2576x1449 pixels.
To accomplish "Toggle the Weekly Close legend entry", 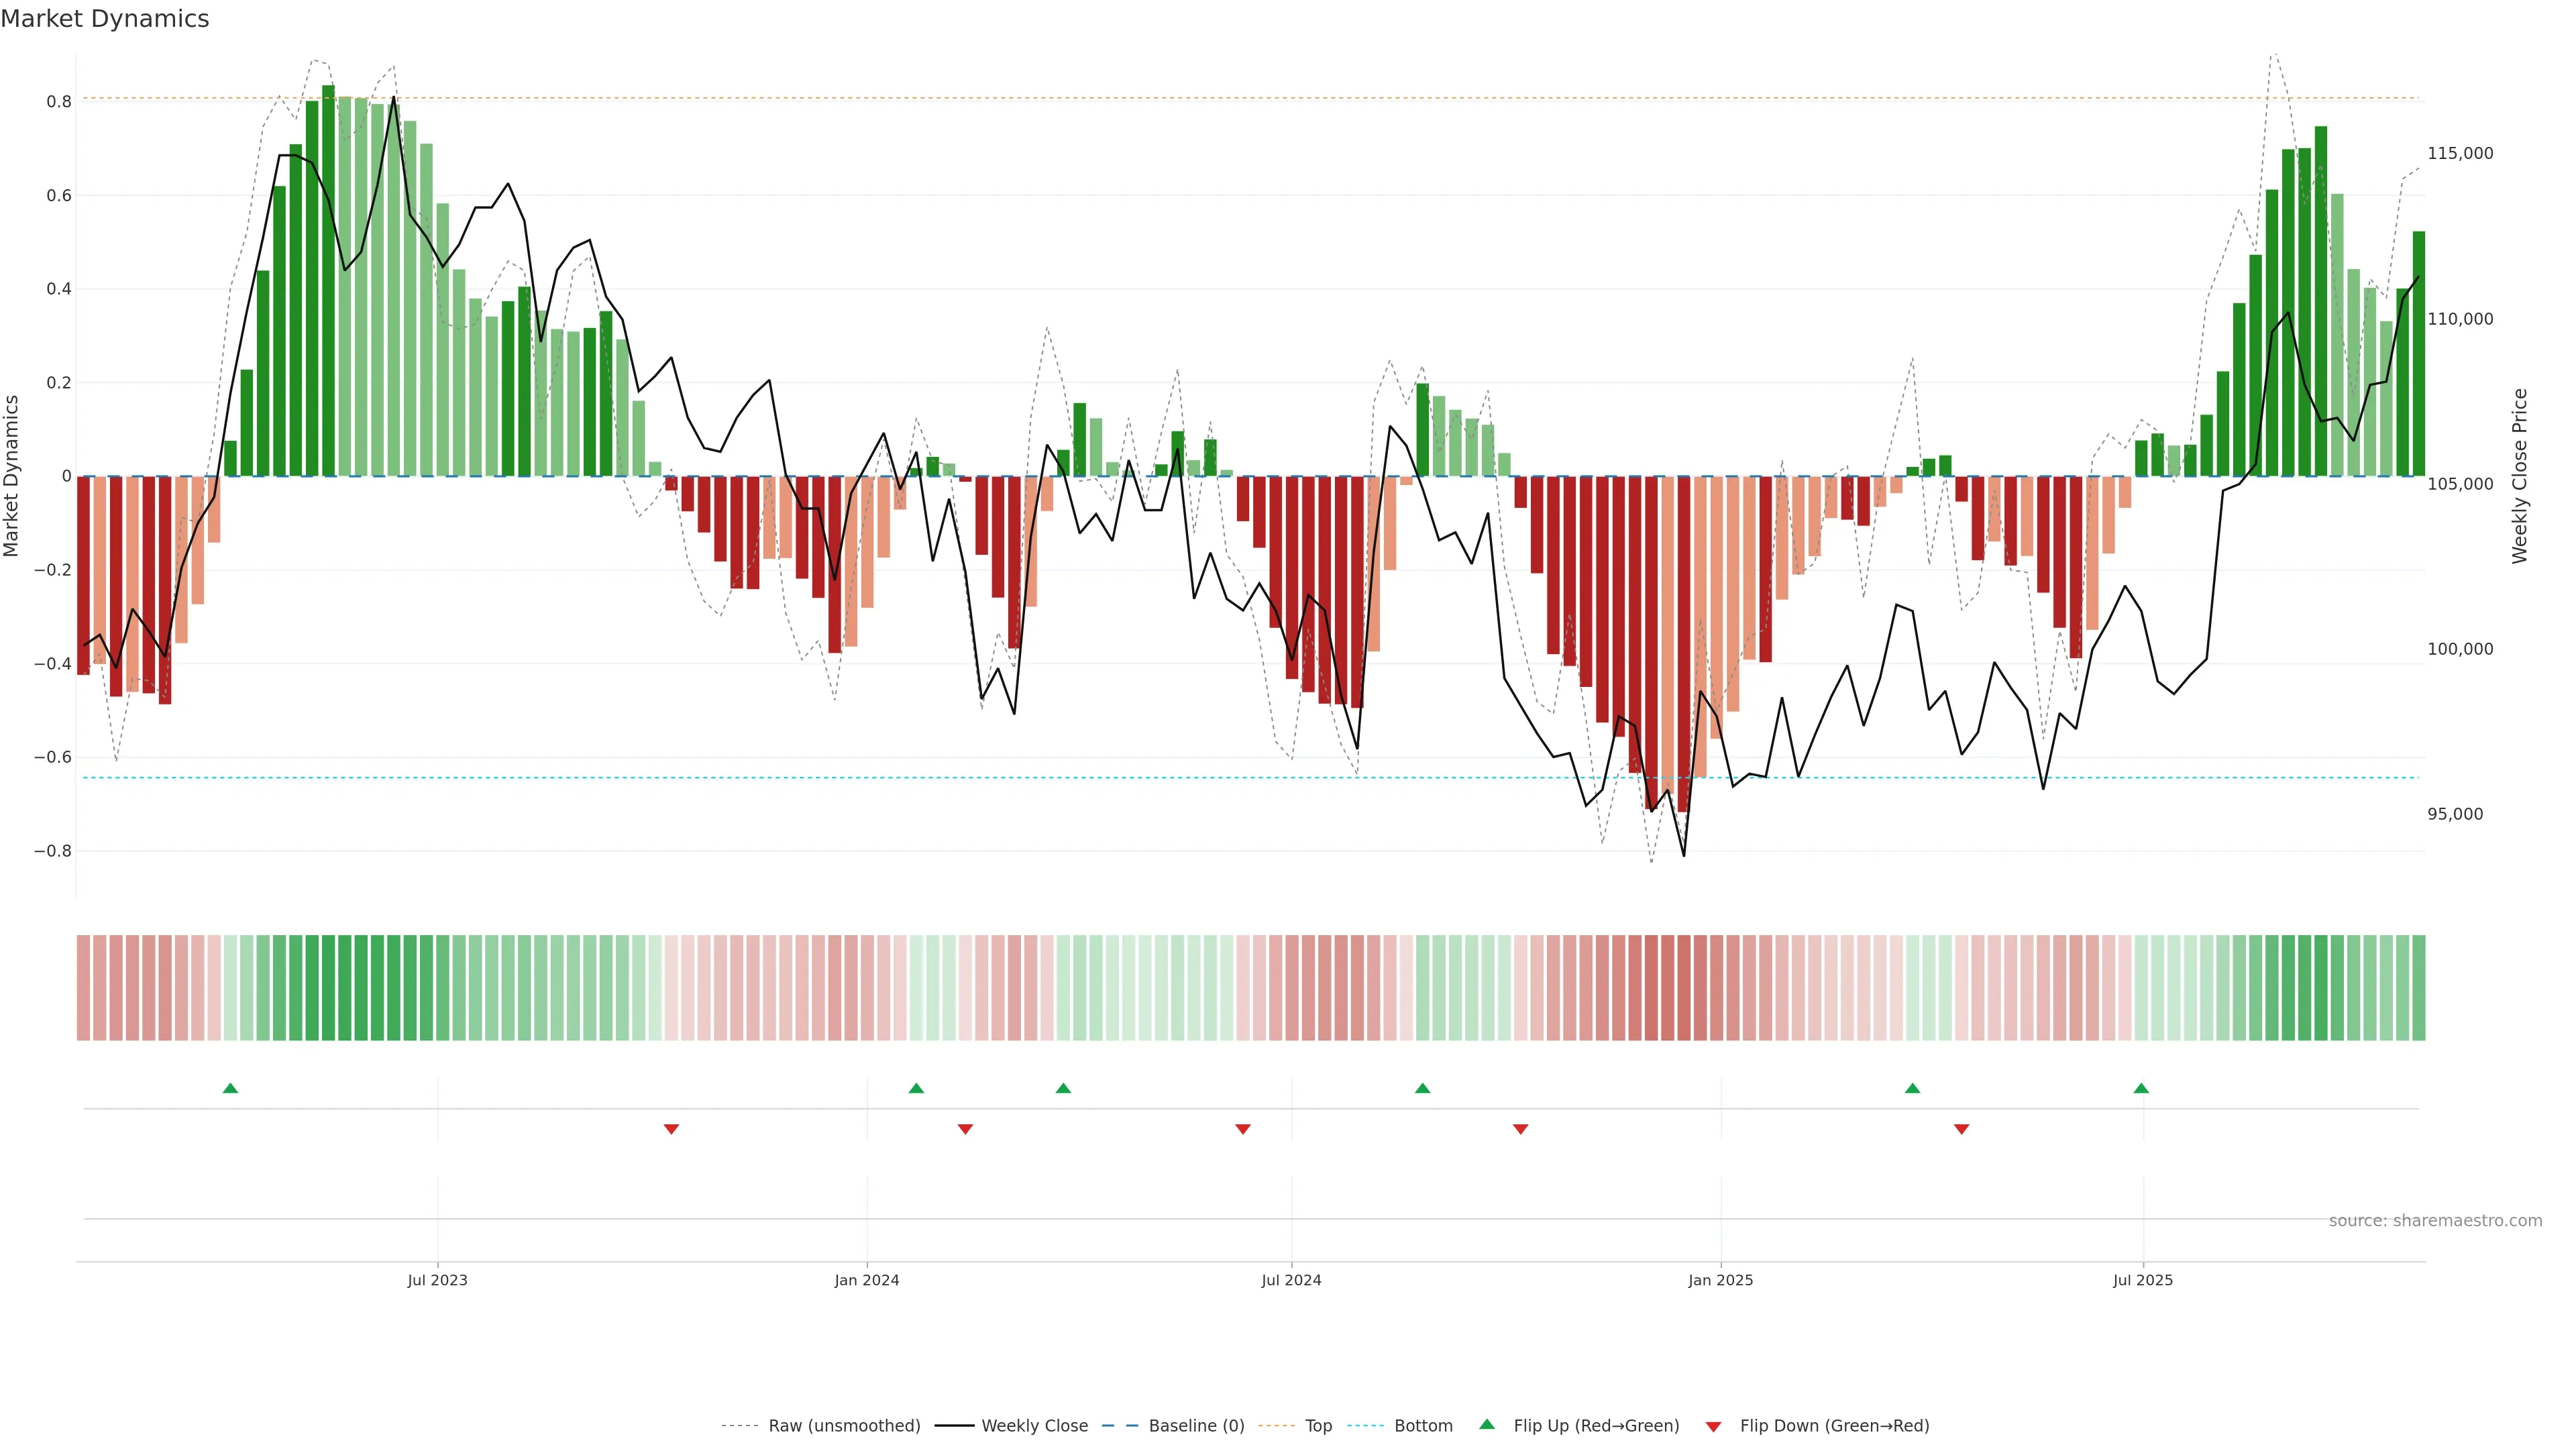I will tap(1034, 1426).
